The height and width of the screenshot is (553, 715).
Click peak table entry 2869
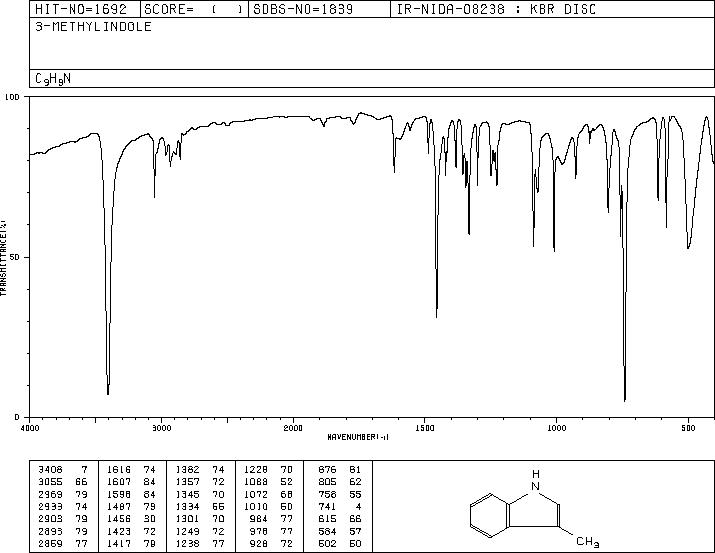50,543
